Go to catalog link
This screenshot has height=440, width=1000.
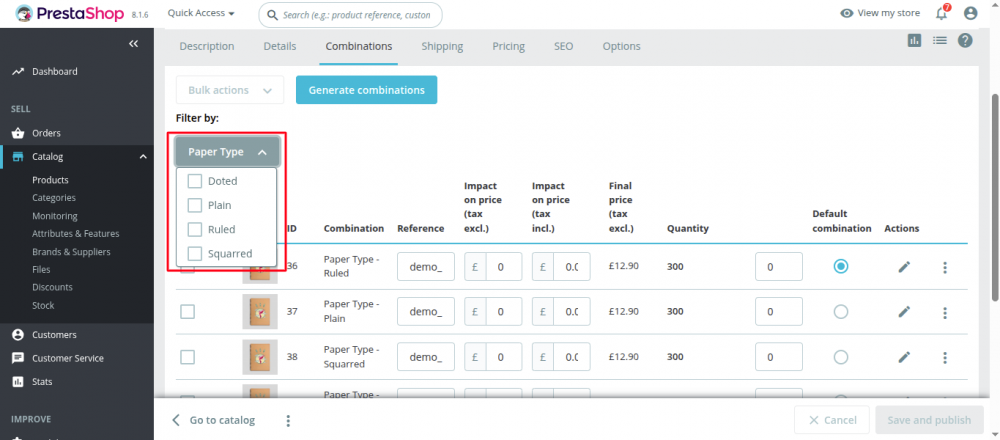coord(213,420)
